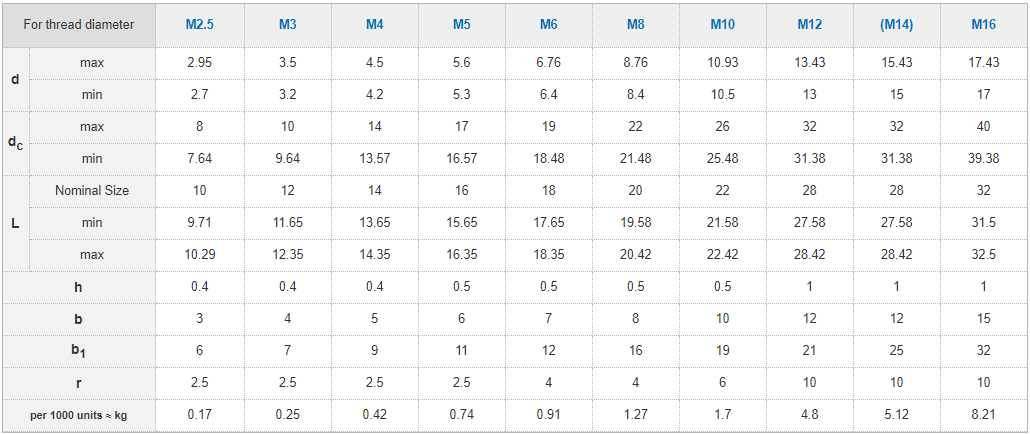Select the M10 column header link
1030x434 pixels.
pos(722,25)
